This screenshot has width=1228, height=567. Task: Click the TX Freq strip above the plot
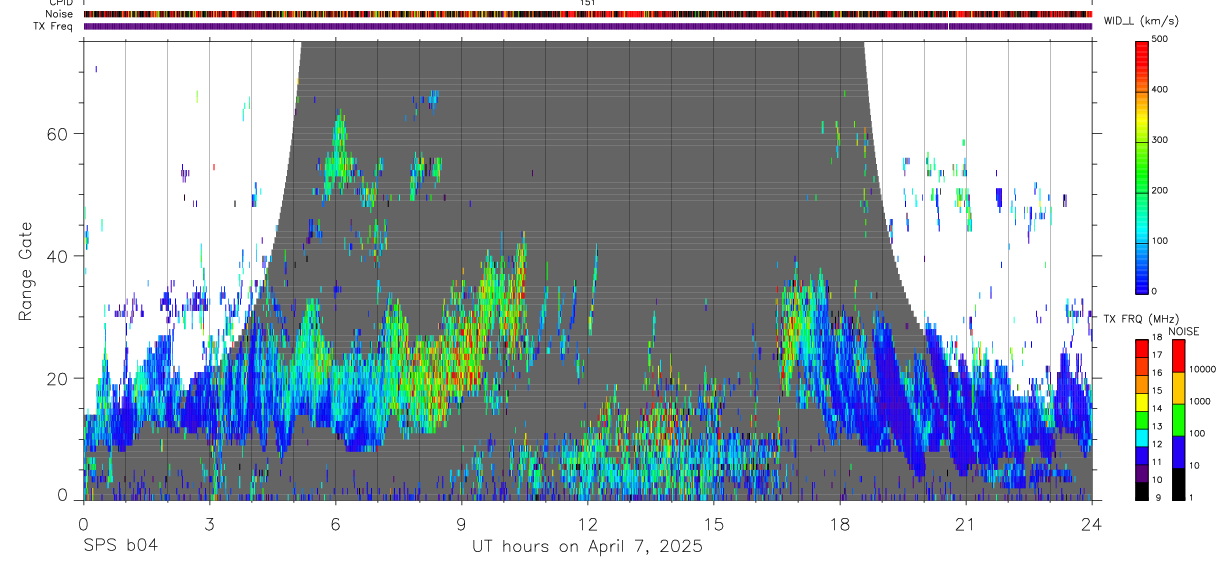pyautogui.click(x=587, y=26)
